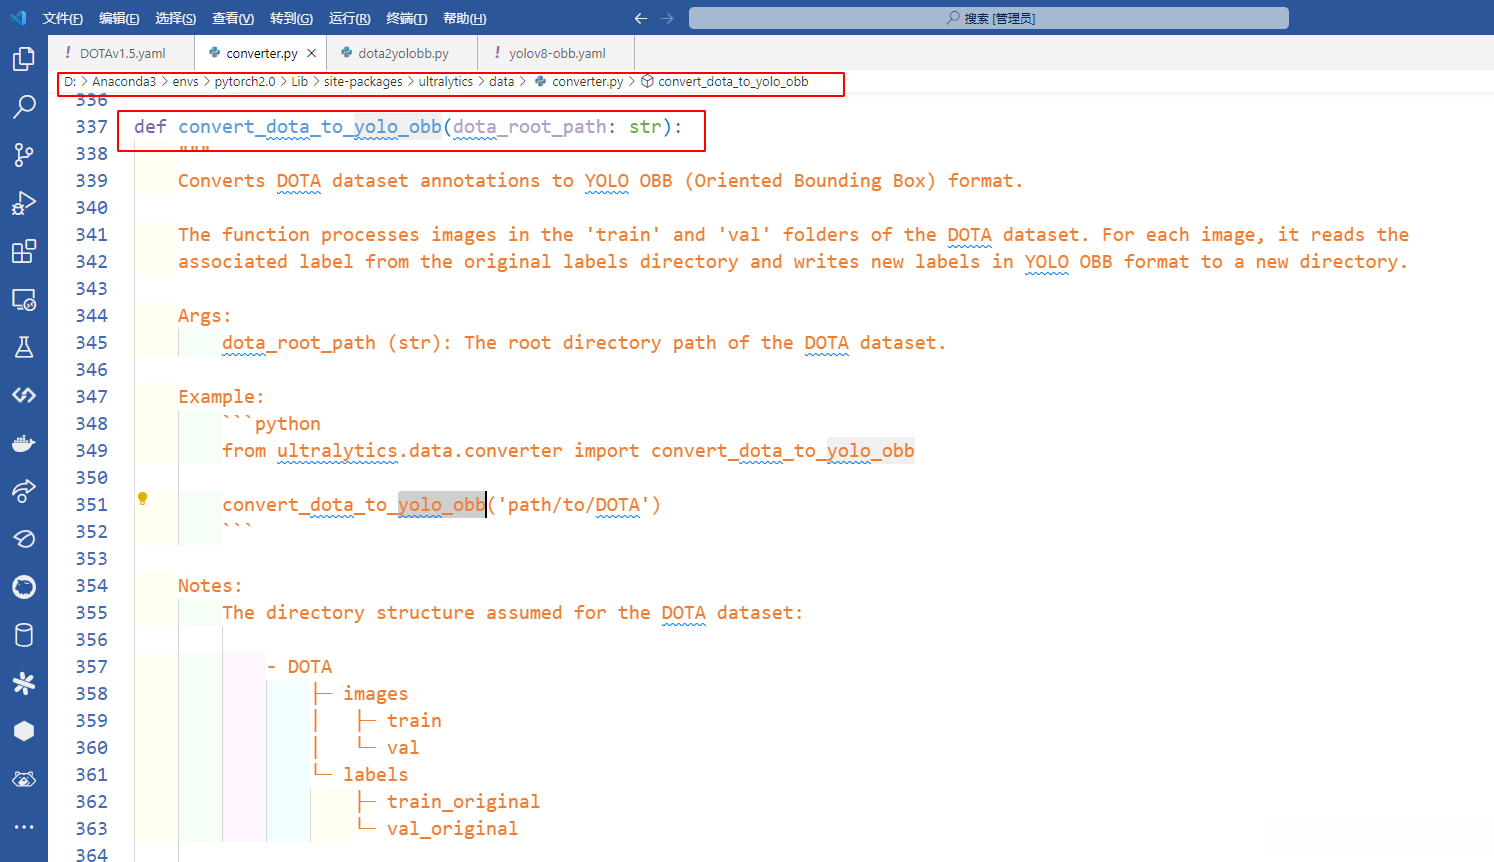The height and width of the screenshot is (862, 1494).
Task: Click the '```python' line in the docstring
Action: coord(271,424)
